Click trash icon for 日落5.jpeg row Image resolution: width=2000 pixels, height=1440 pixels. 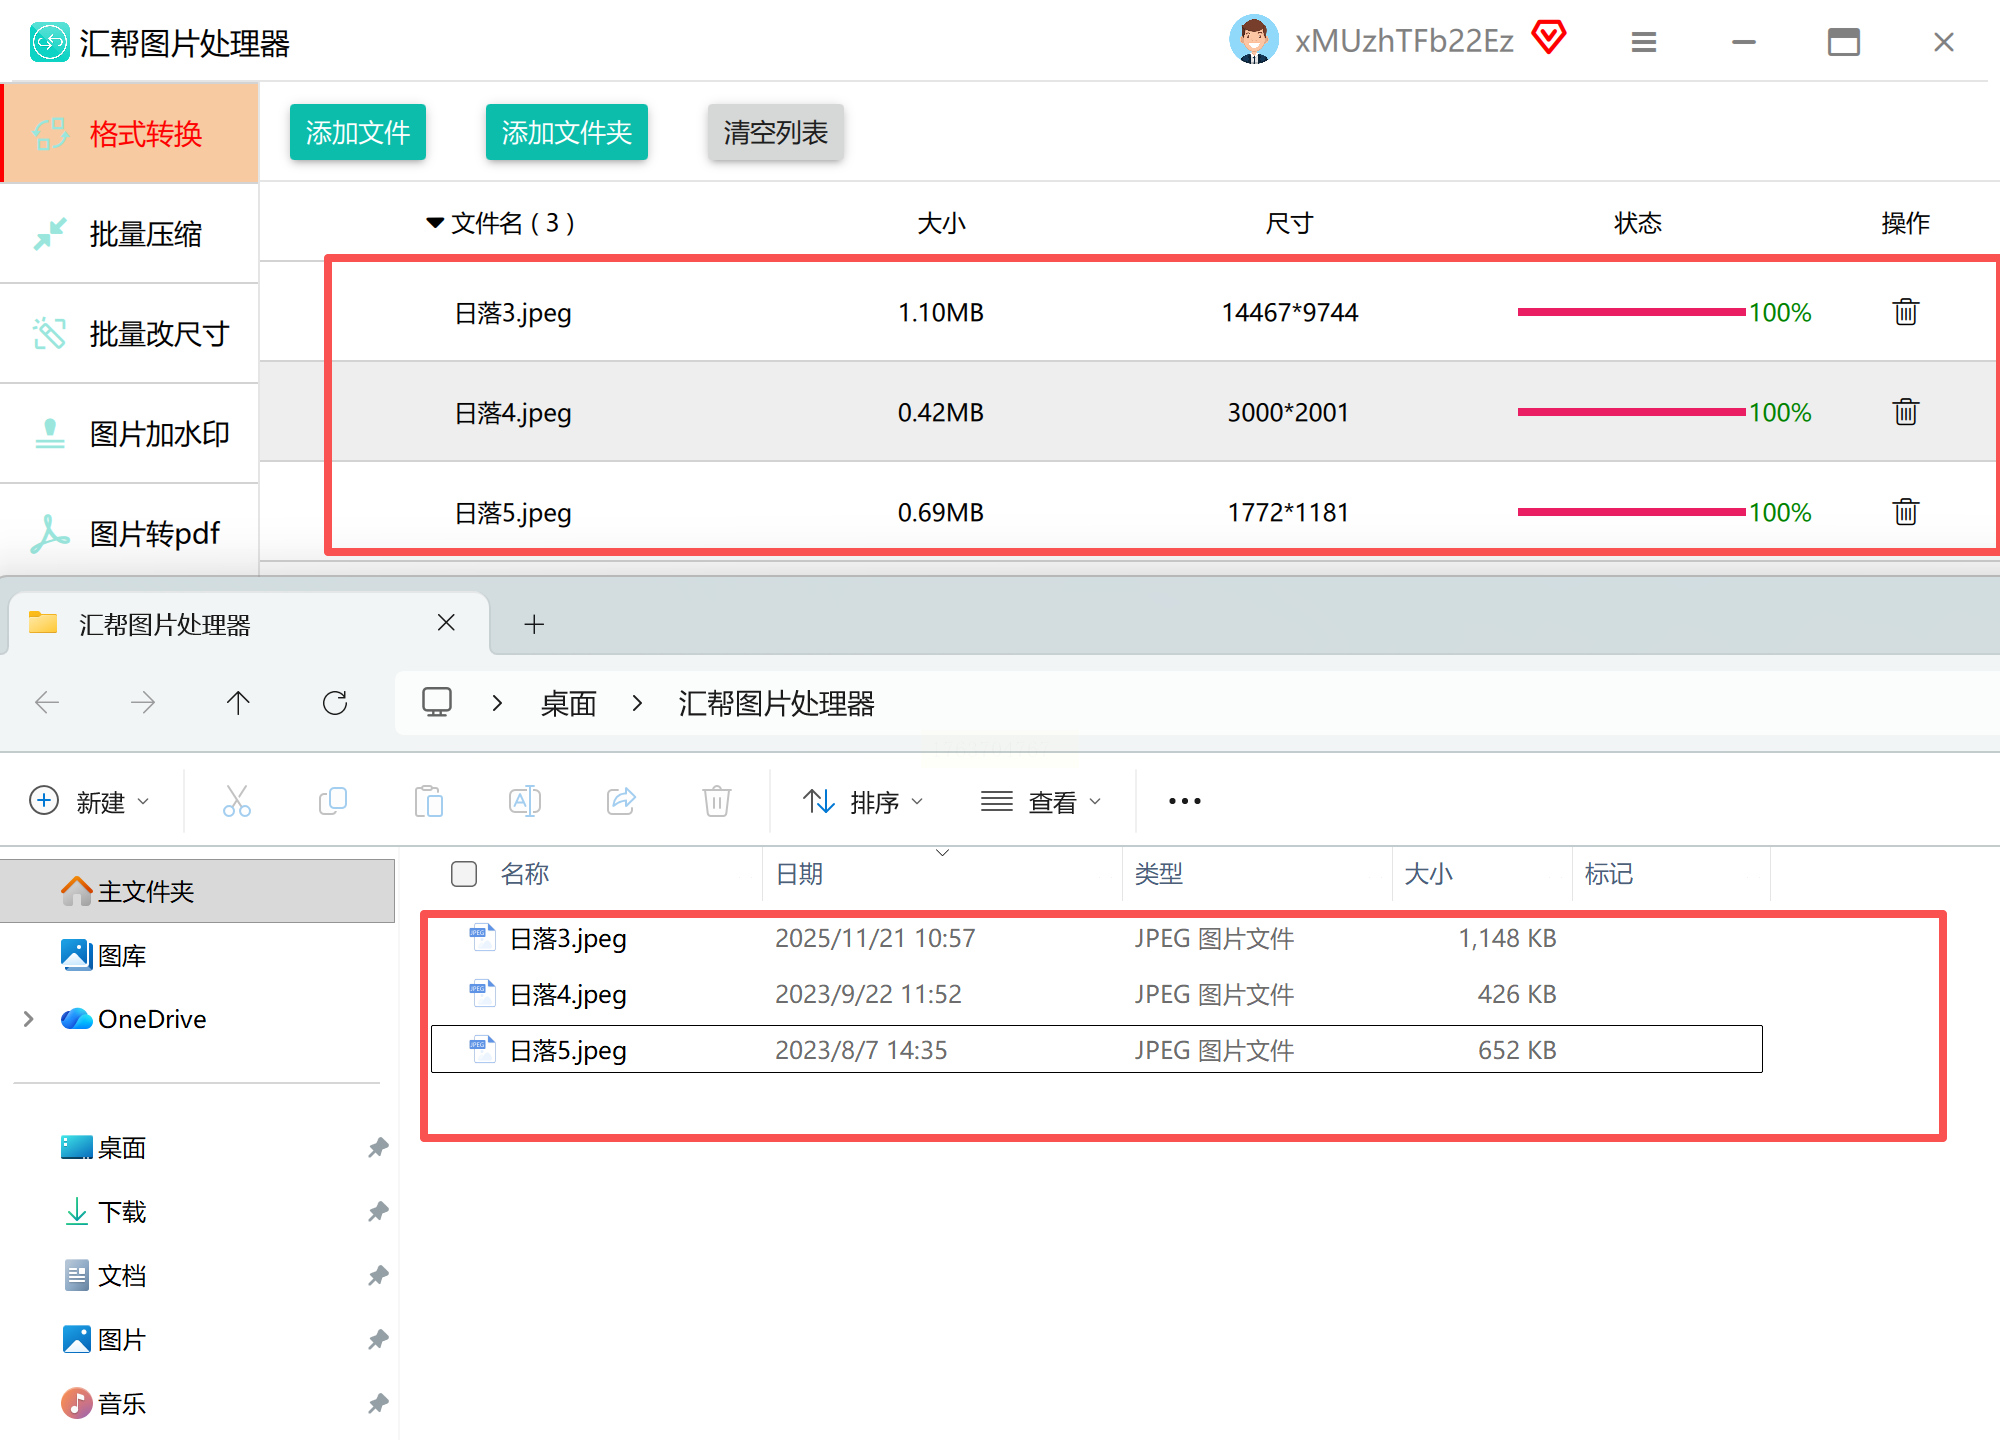[1905, 512]
